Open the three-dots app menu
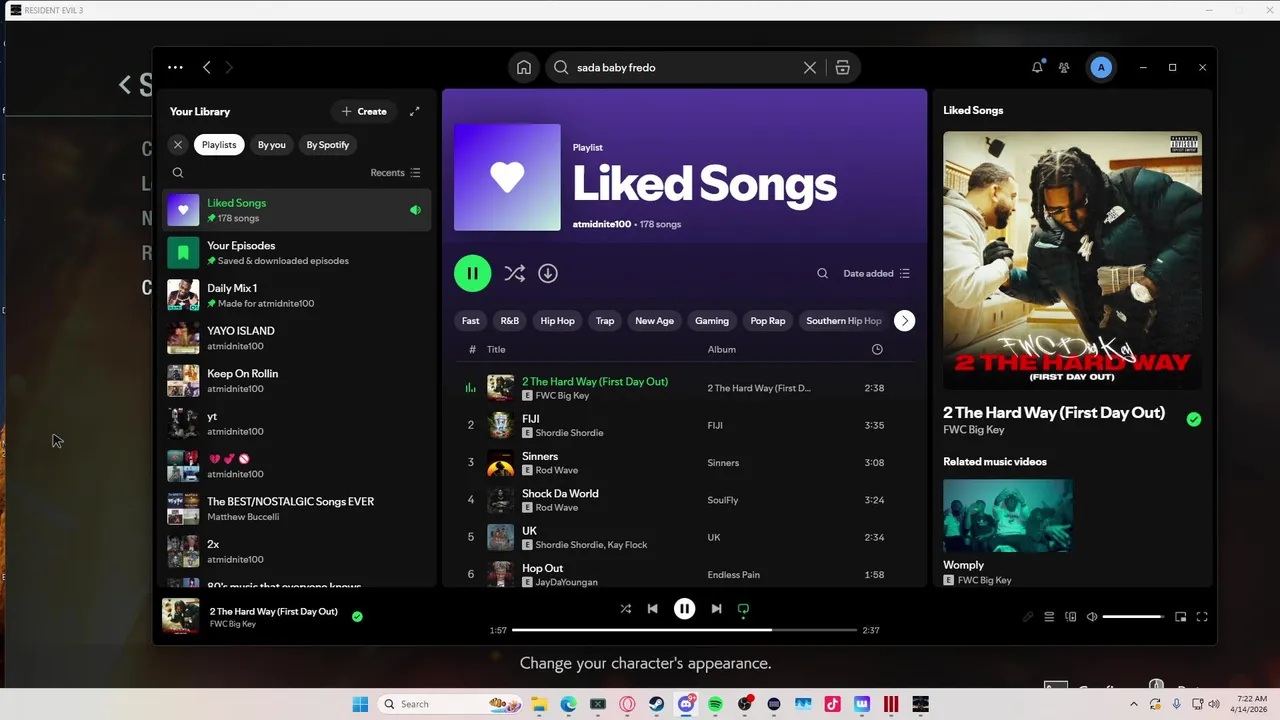Viewport: 1280px width, 720px height. pos(175,67)
